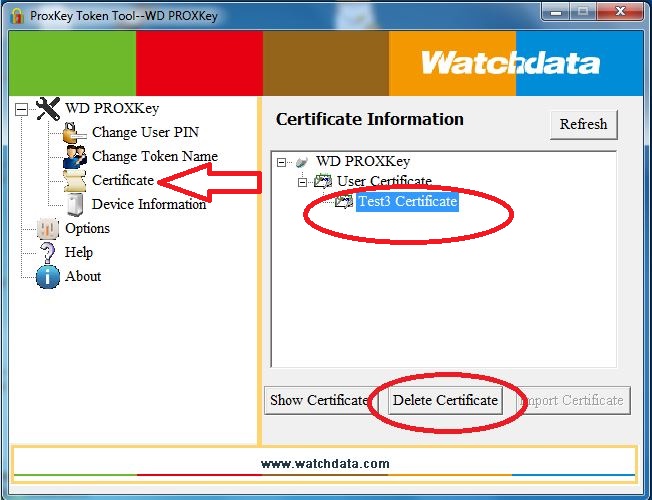Click the Certificate scroll icon
The height and width of the screenshot is (500, 652).
click(75, 181)
